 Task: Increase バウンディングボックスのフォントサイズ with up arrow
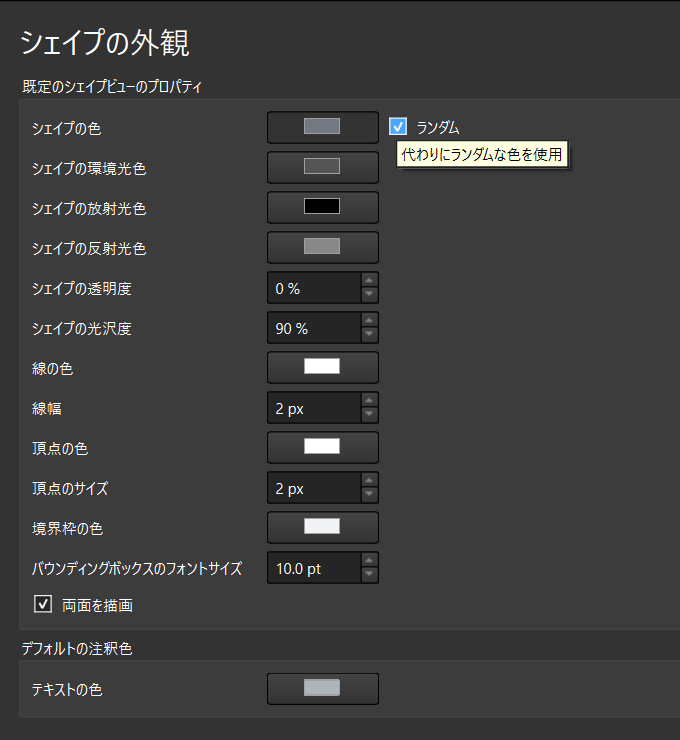[x=369, y=560]
